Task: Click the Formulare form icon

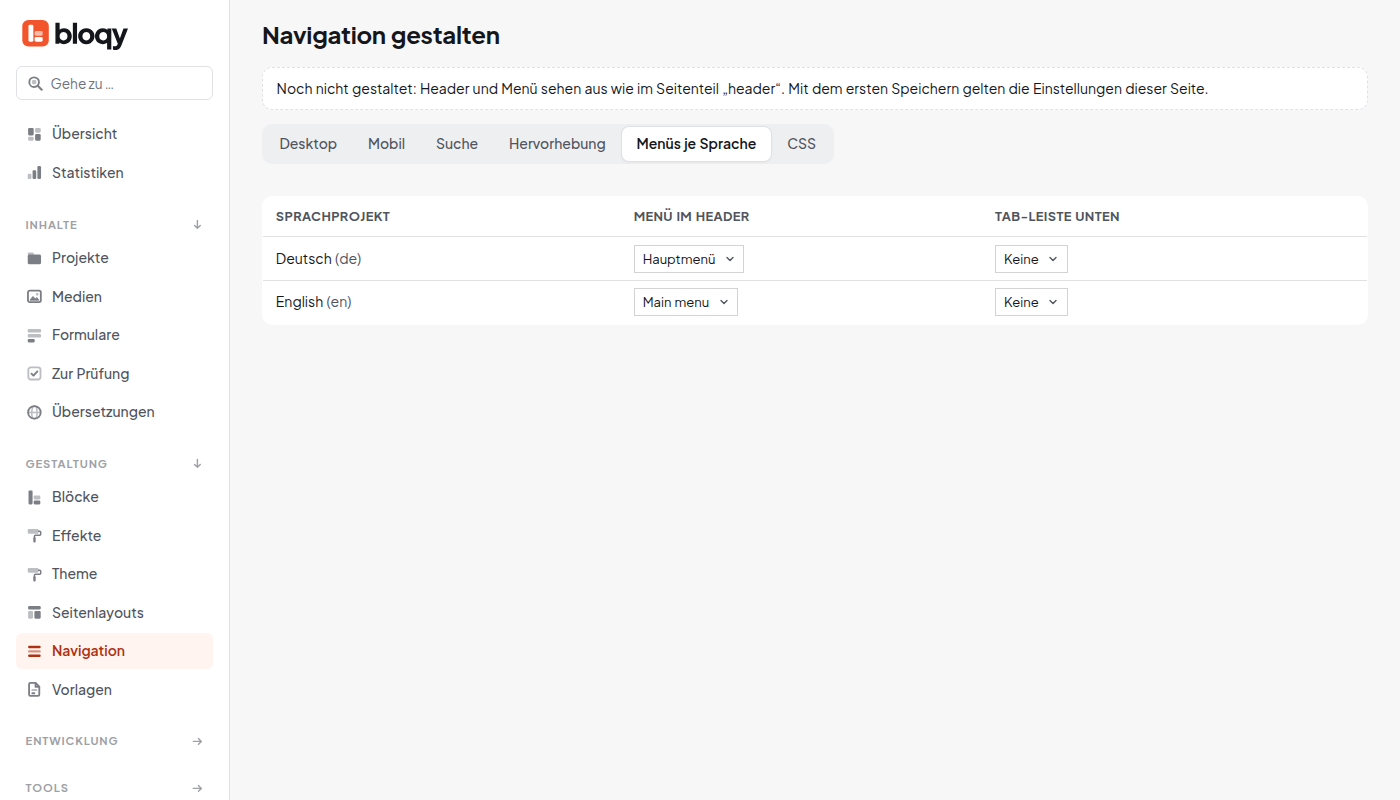Action: (x=34, y=335)
